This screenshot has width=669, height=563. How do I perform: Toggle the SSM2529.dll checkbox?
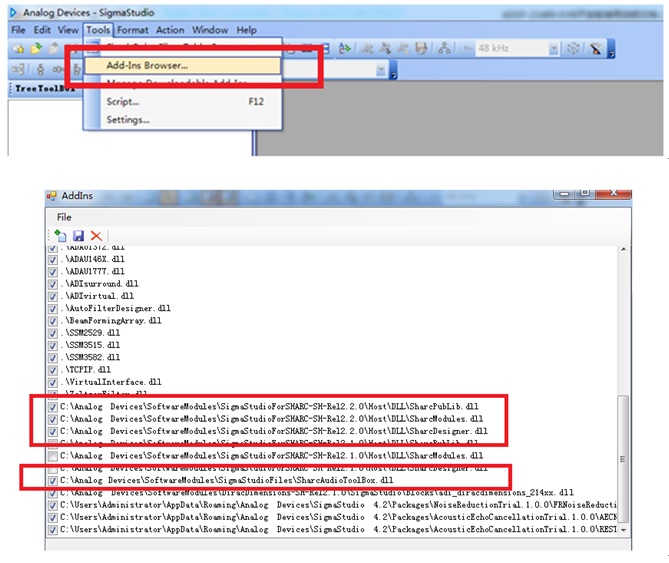pyautogui.click(x=53, y=333)
